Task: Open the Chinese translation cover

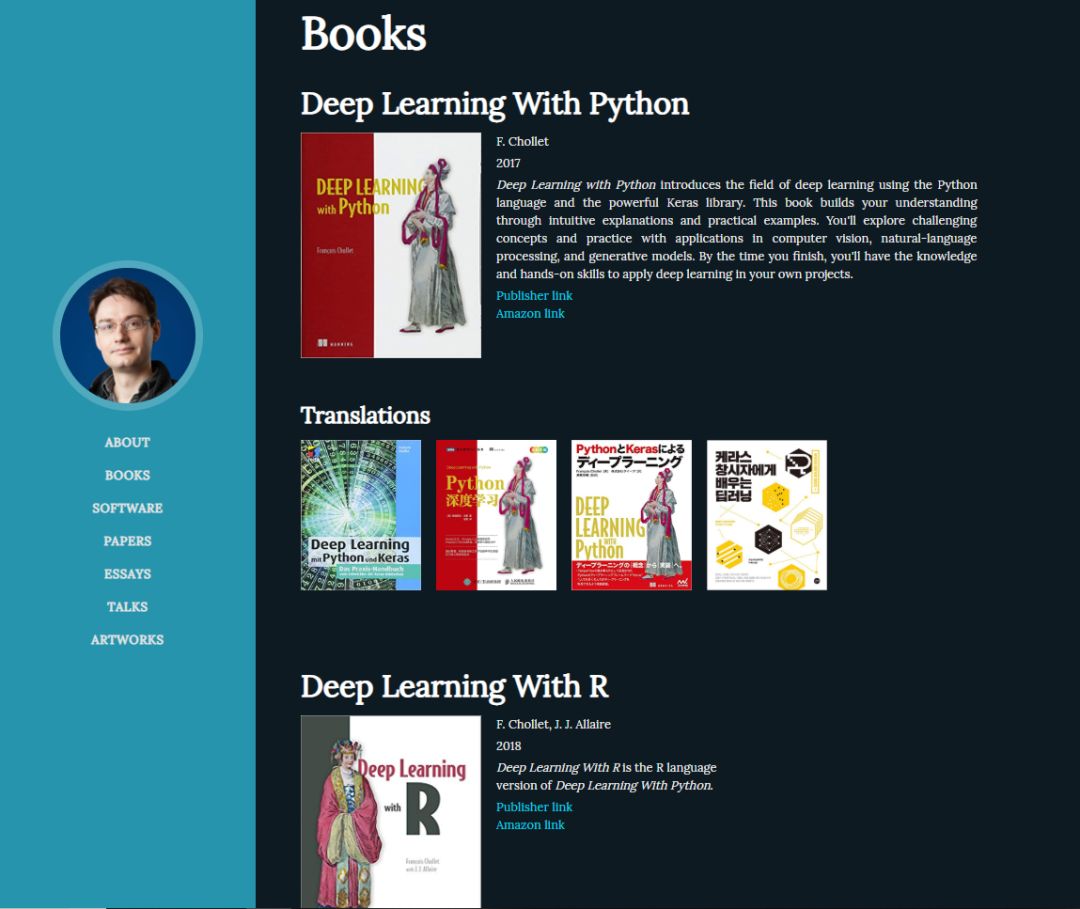Action: 496,515
